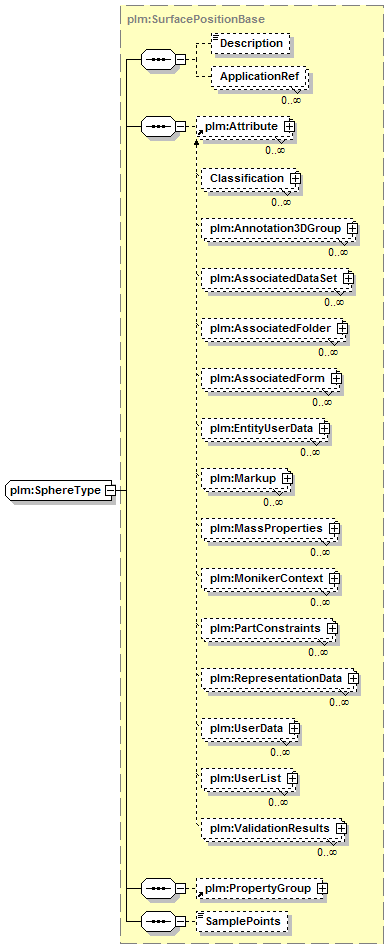Expand the Classification element
This screenshot has height=949, width=389.
point(295,179)
